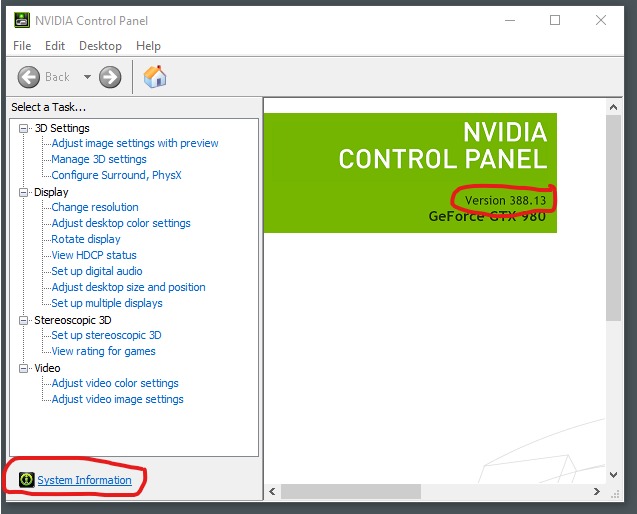This screenshot has width=637, height=514.
Task: Open the Desktop menu
Action: pyautogui.click(x=100, y=46)
